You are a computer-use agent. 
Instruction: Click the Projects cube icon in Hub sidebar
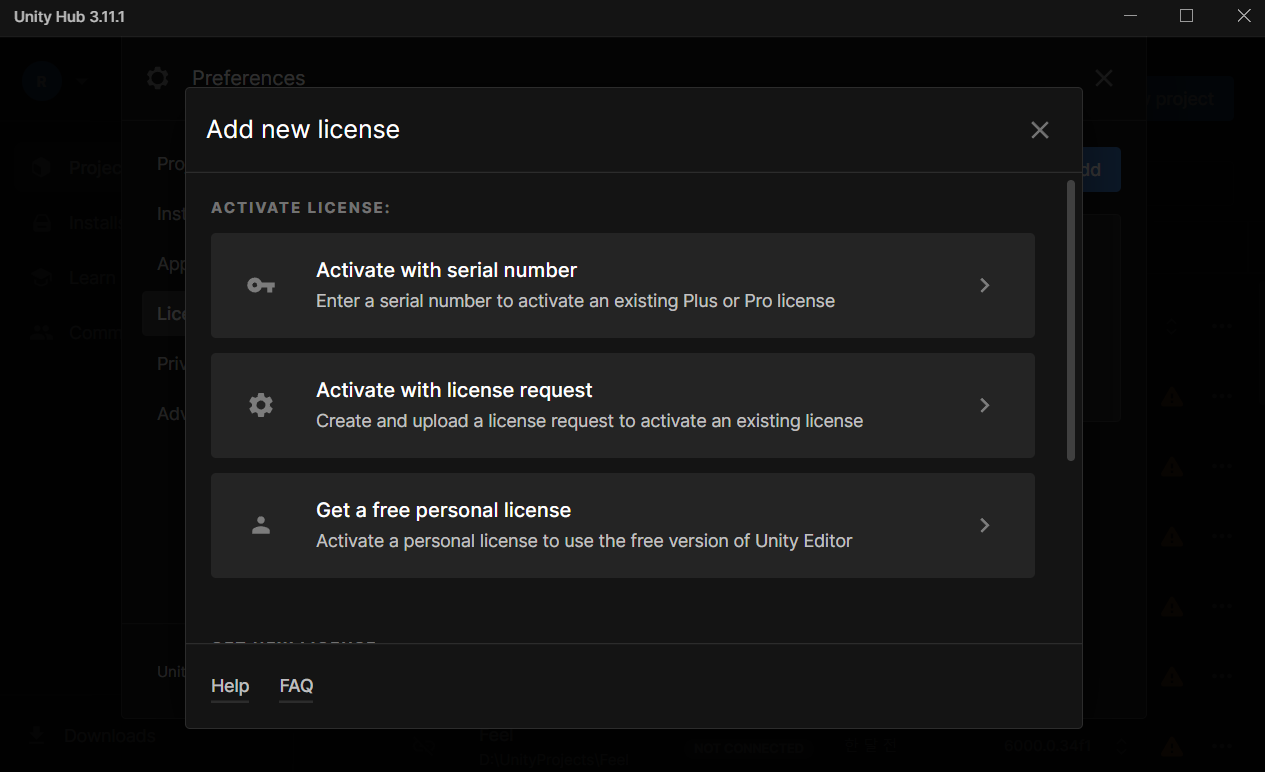(x=41, y=168)
